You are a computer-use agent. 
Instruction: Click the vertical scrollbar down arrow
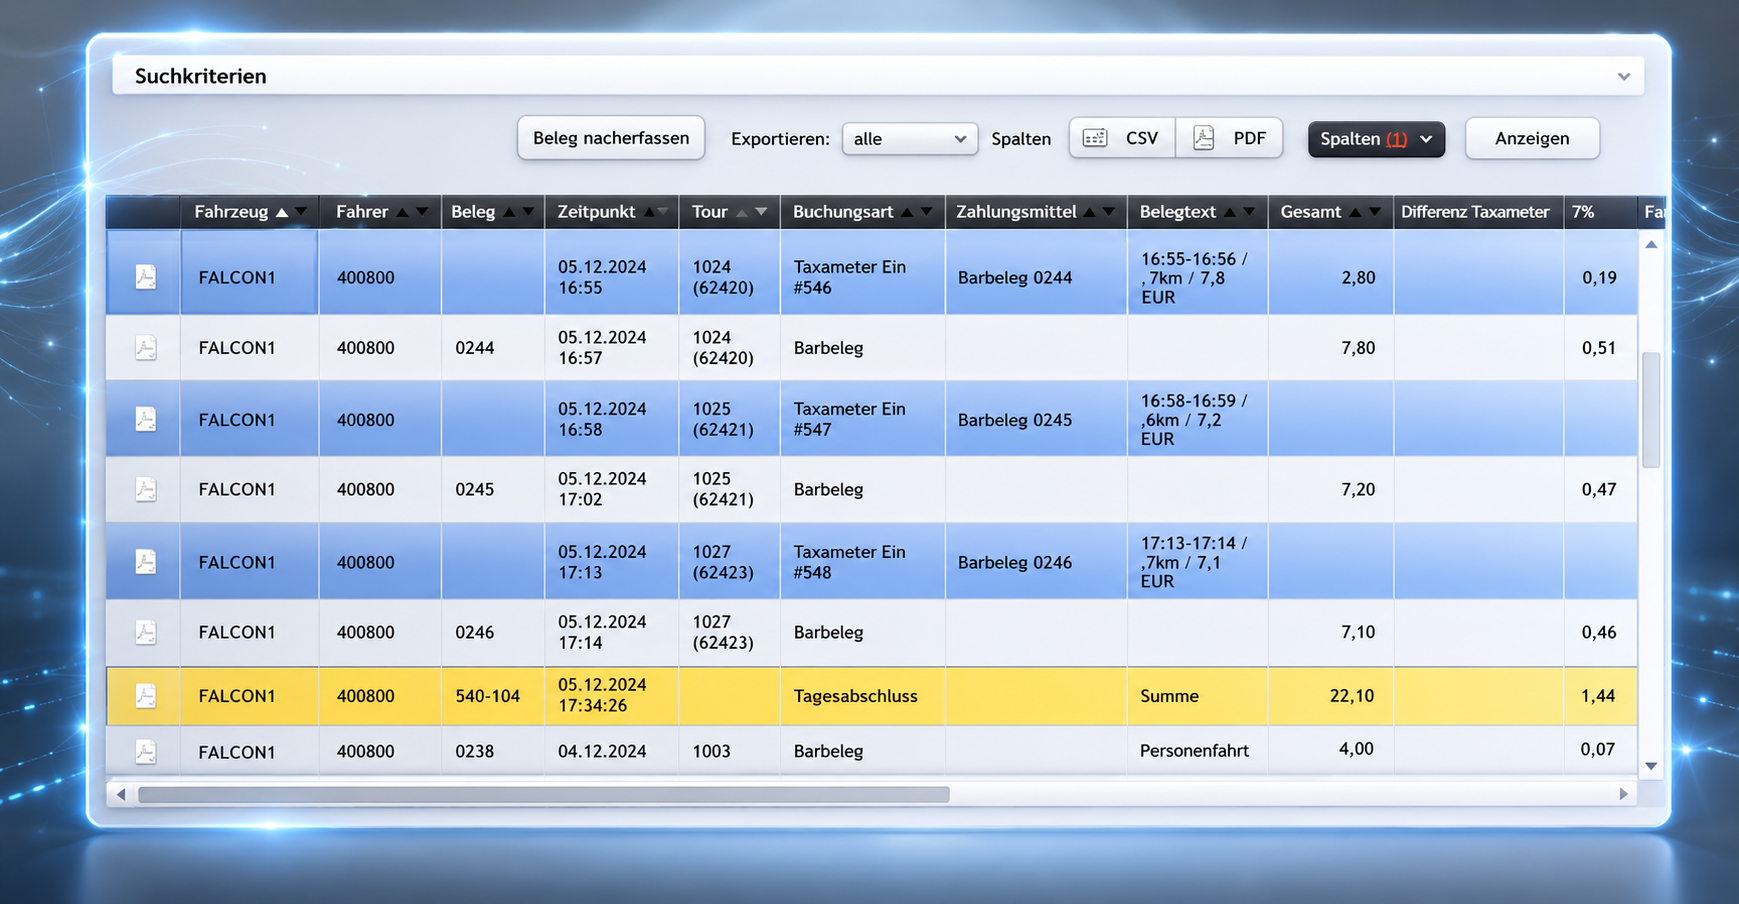coord(1651,766)
